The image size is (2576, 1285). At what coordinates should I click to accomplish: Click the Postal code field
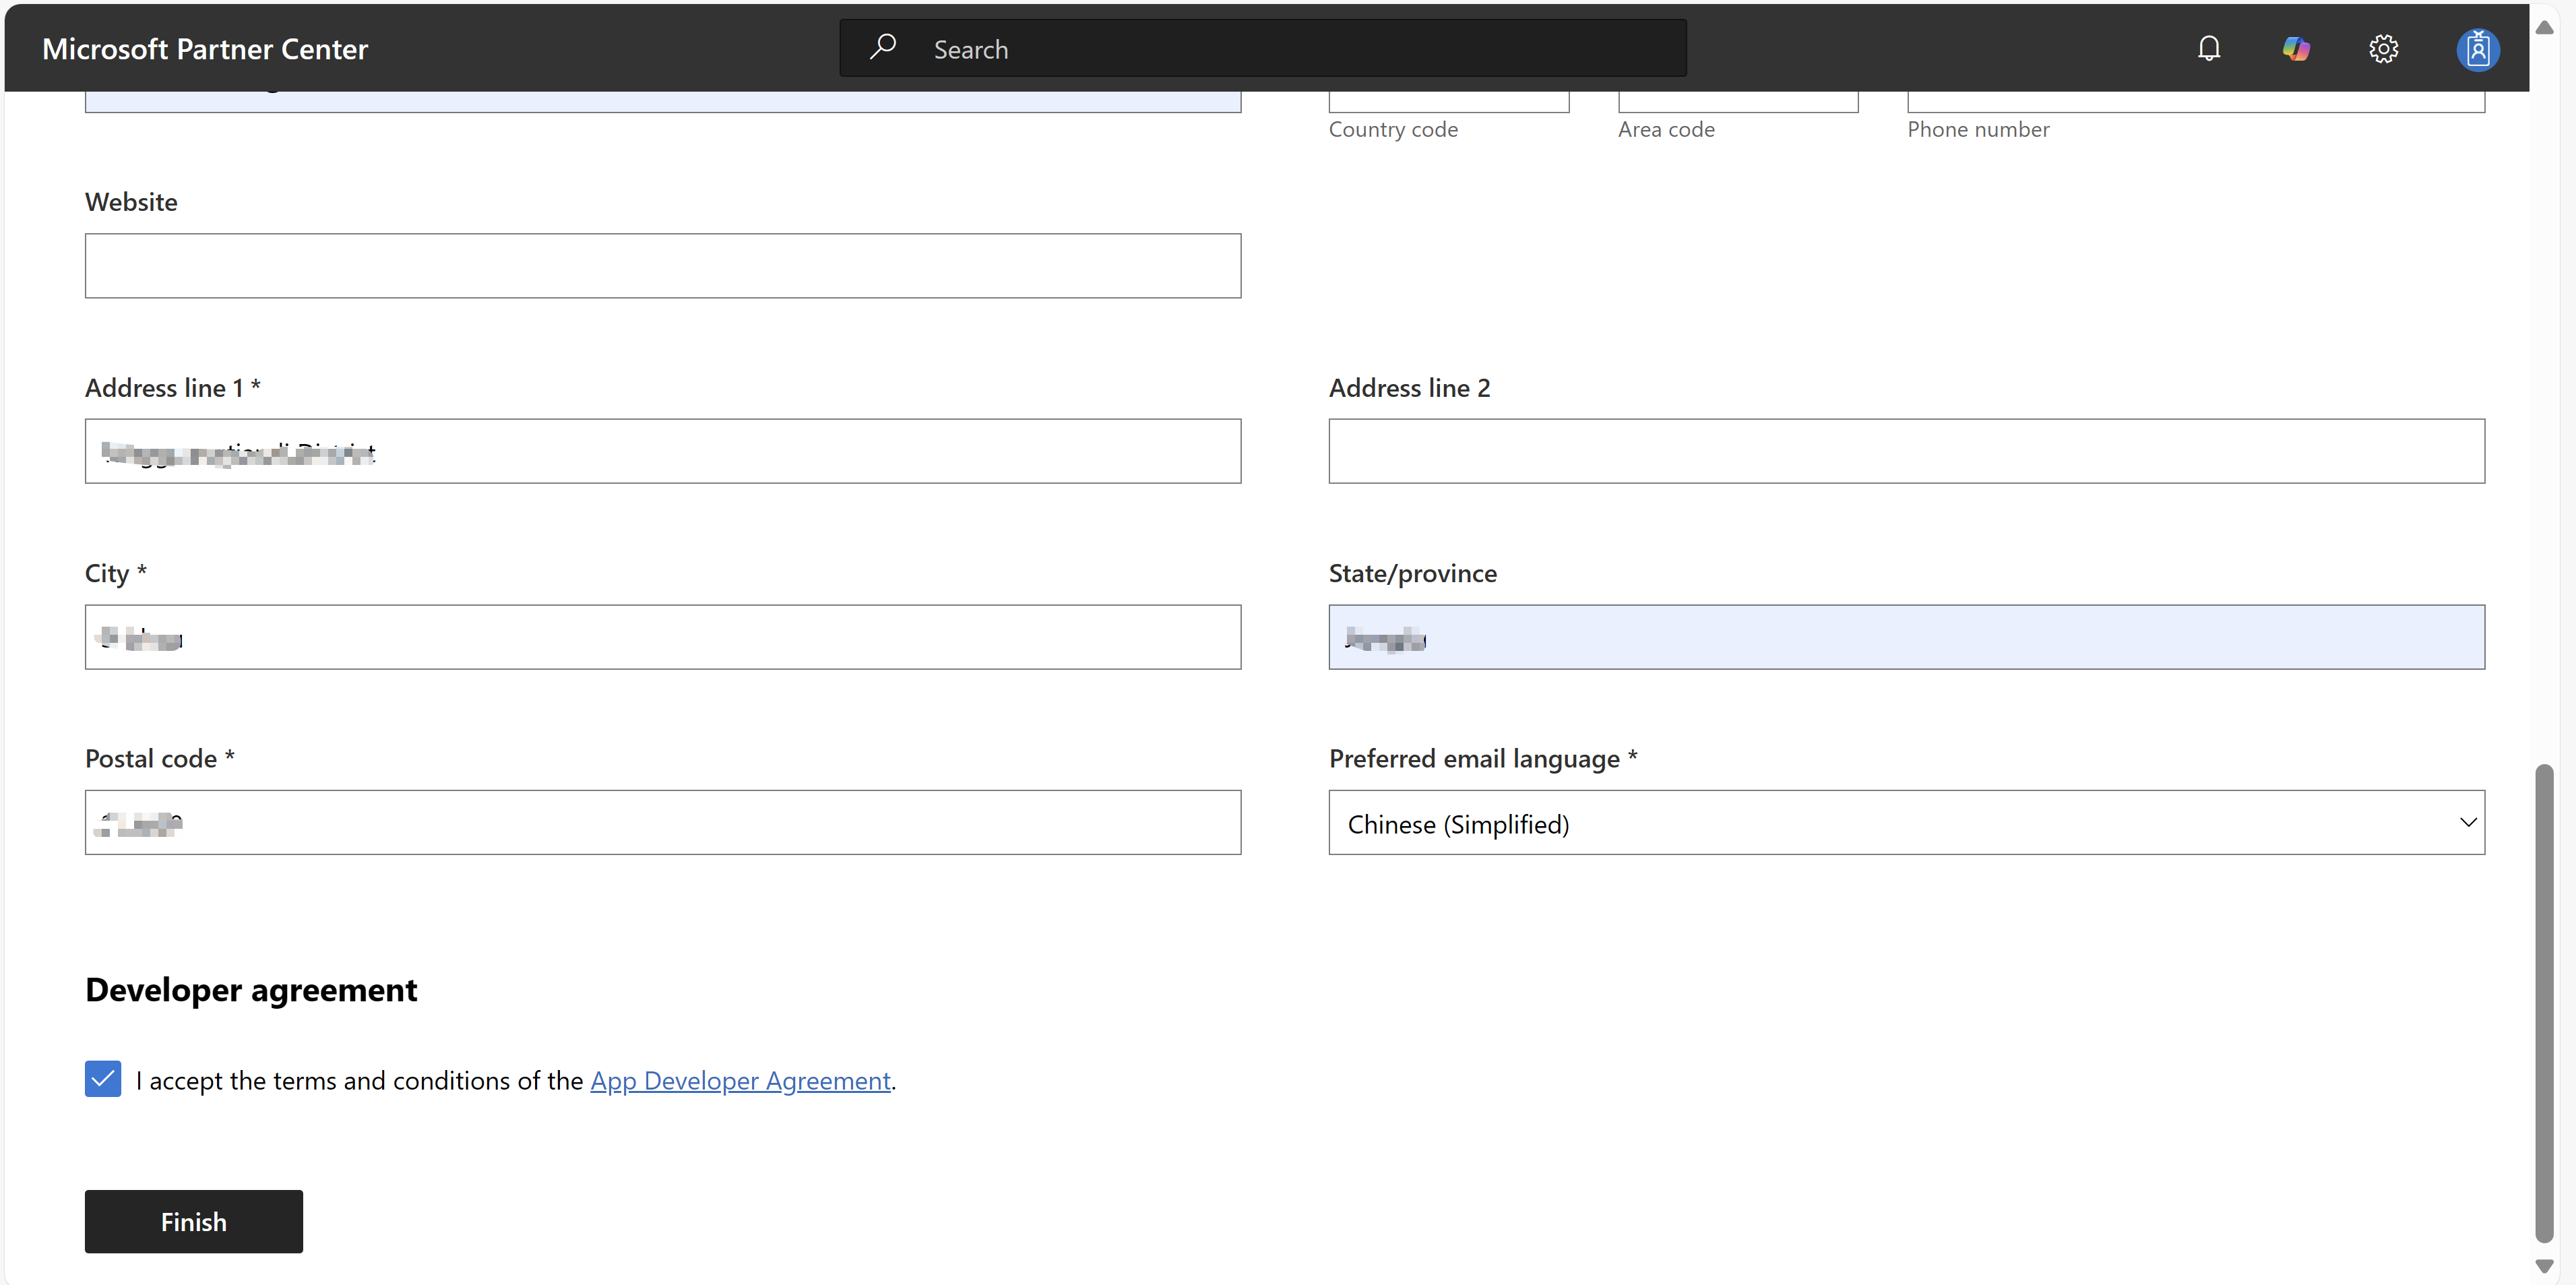coord(663,822)
